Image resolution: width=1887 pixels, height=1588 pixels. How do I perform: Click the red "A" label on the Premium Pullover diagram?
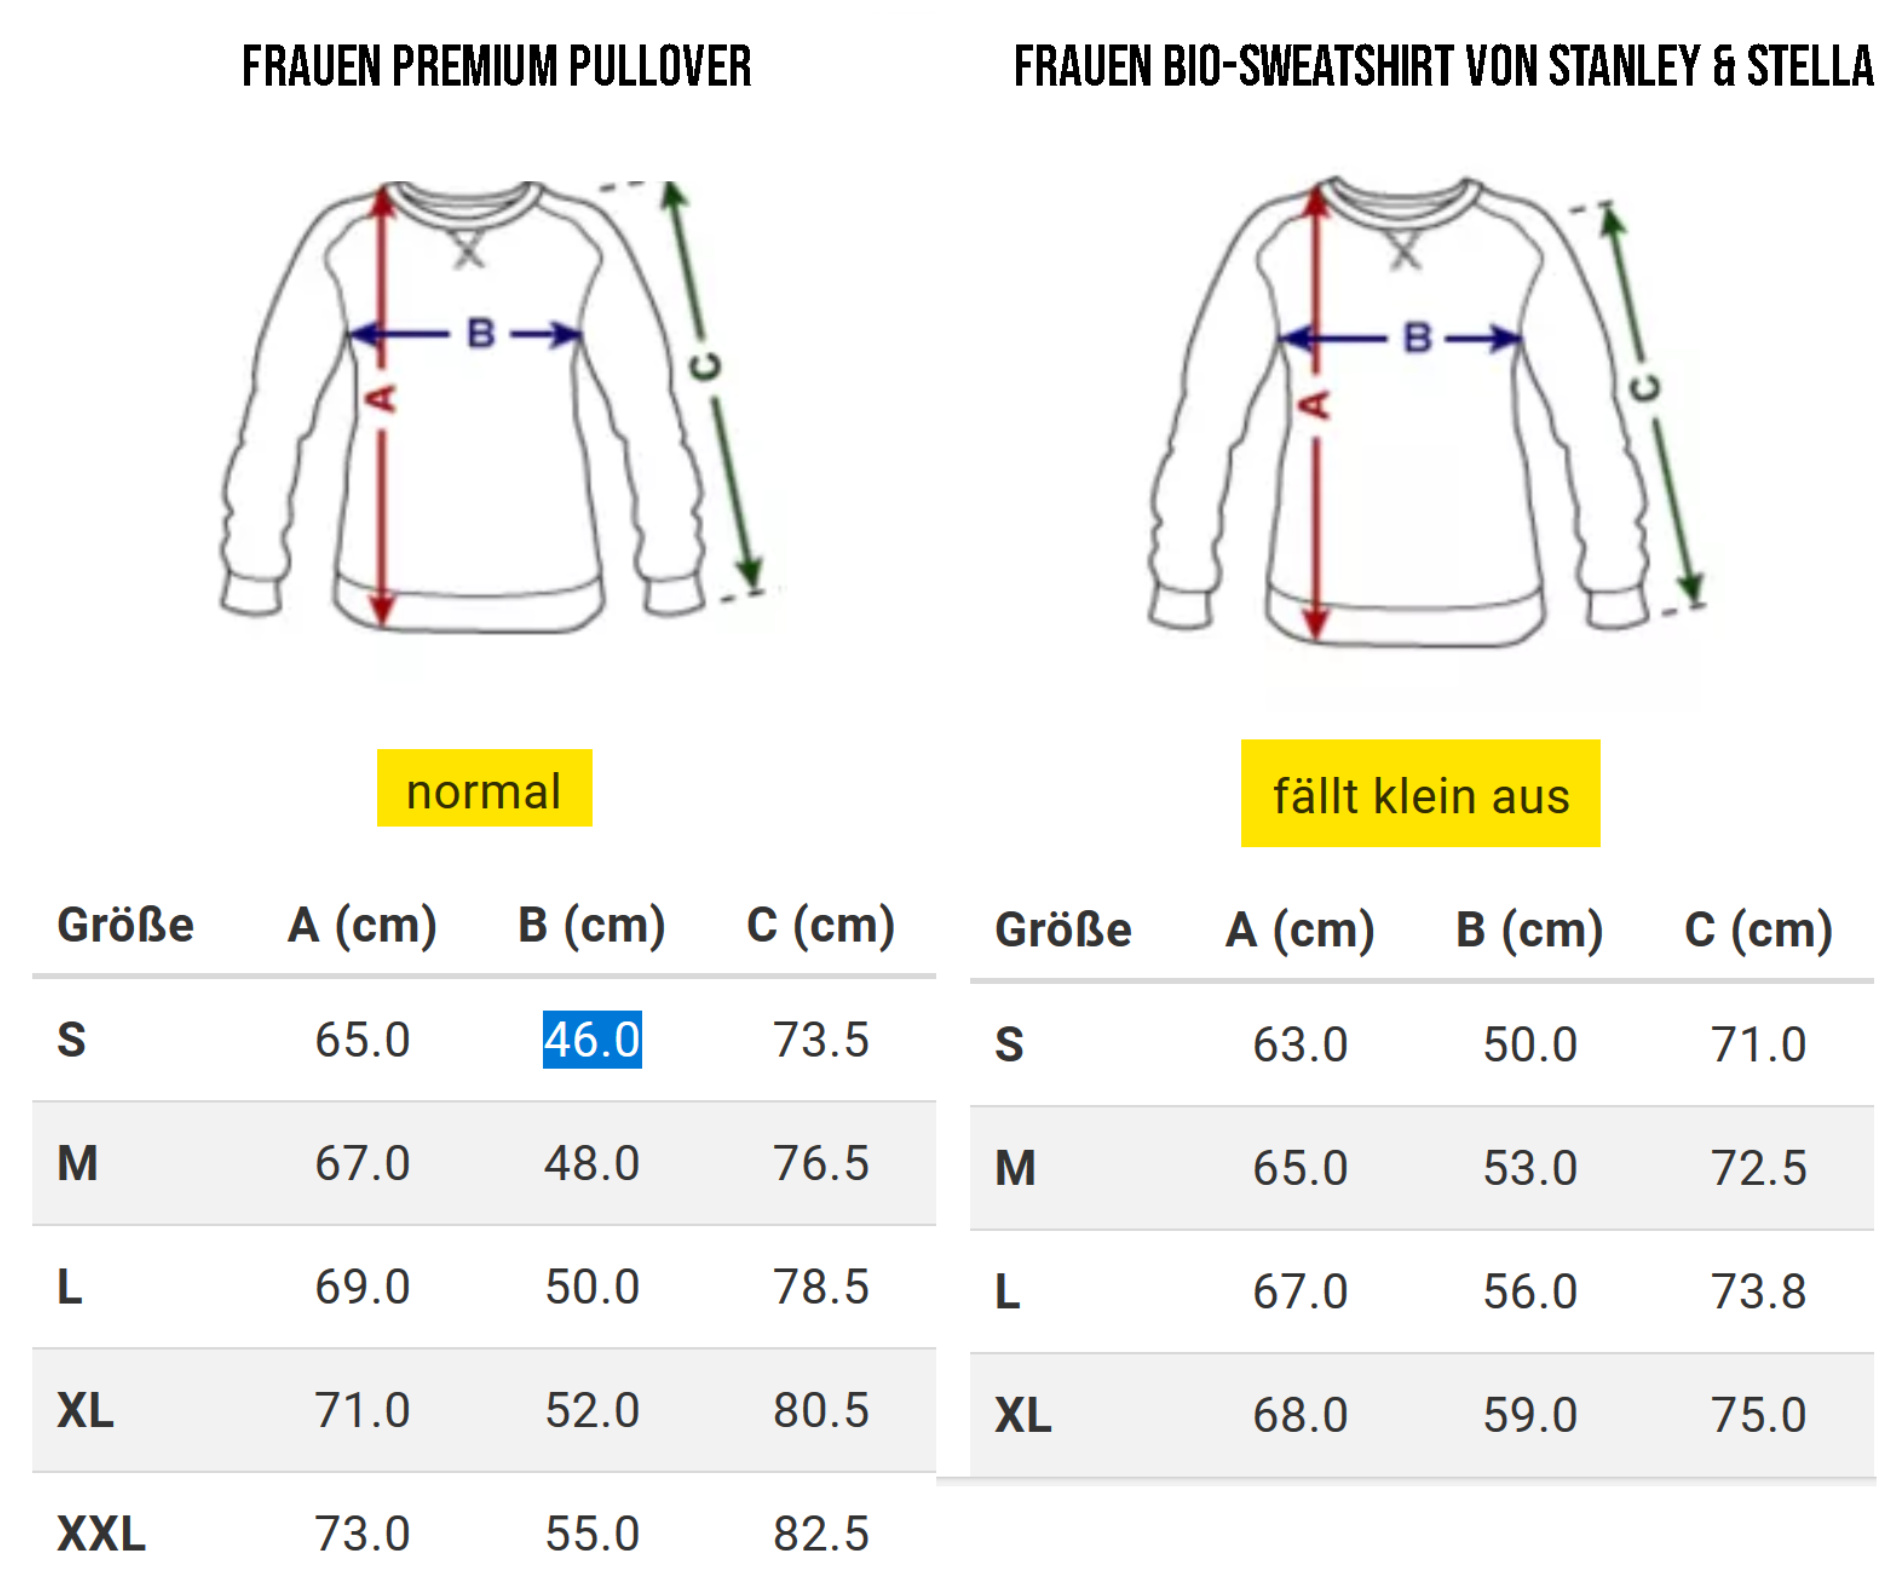381,399
